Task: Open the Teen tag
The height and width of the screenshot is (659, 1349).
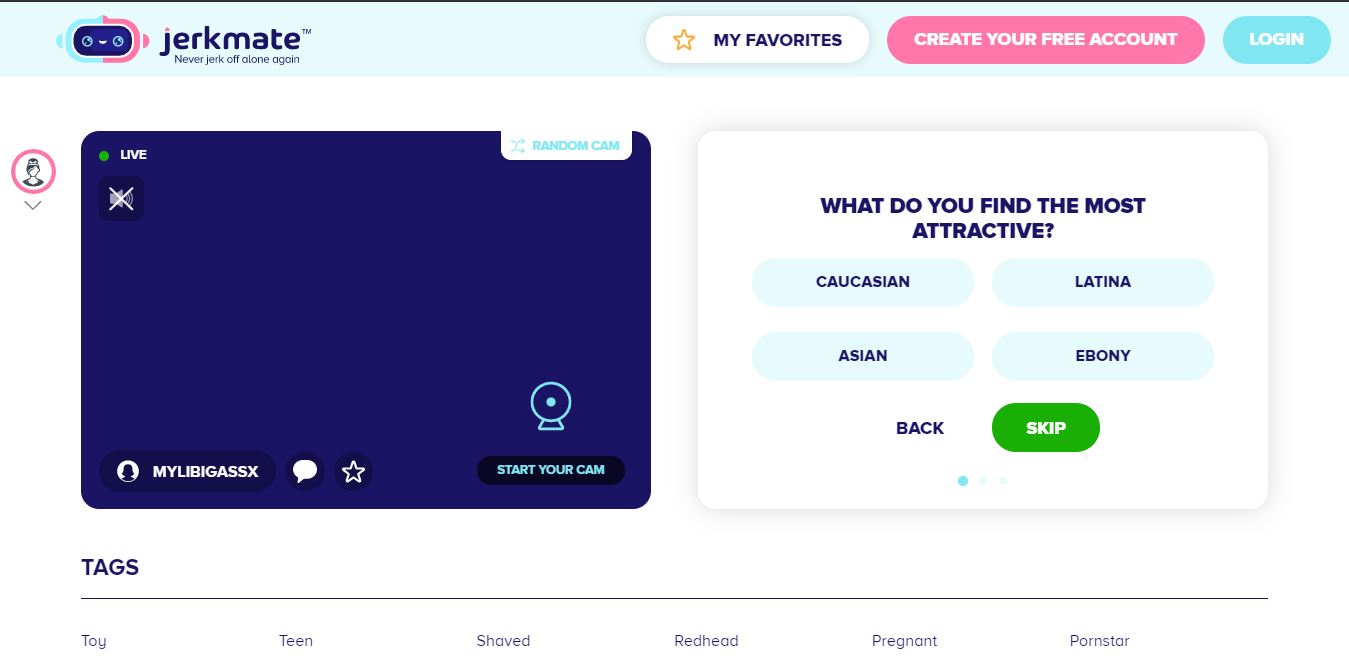Action: (x=296, y=641)
